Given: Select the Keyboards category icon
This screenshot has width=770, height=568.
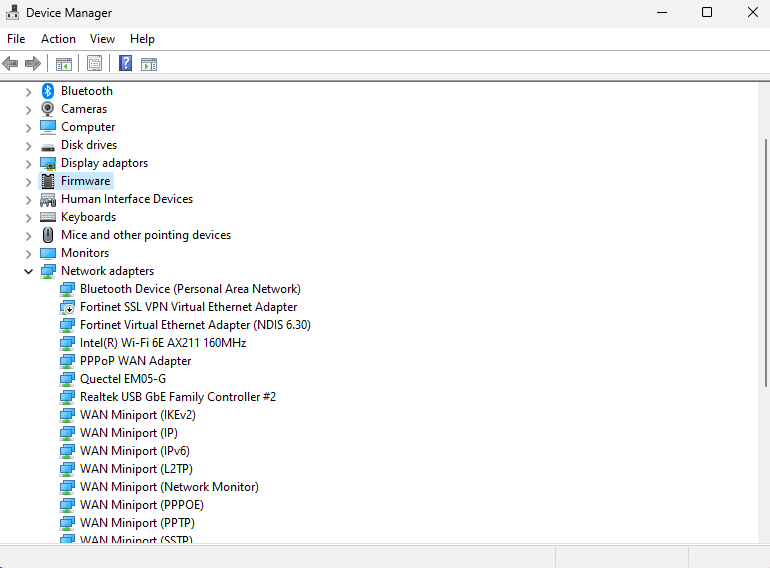Looking at the screenshot, I should click(x=48, y=216).
